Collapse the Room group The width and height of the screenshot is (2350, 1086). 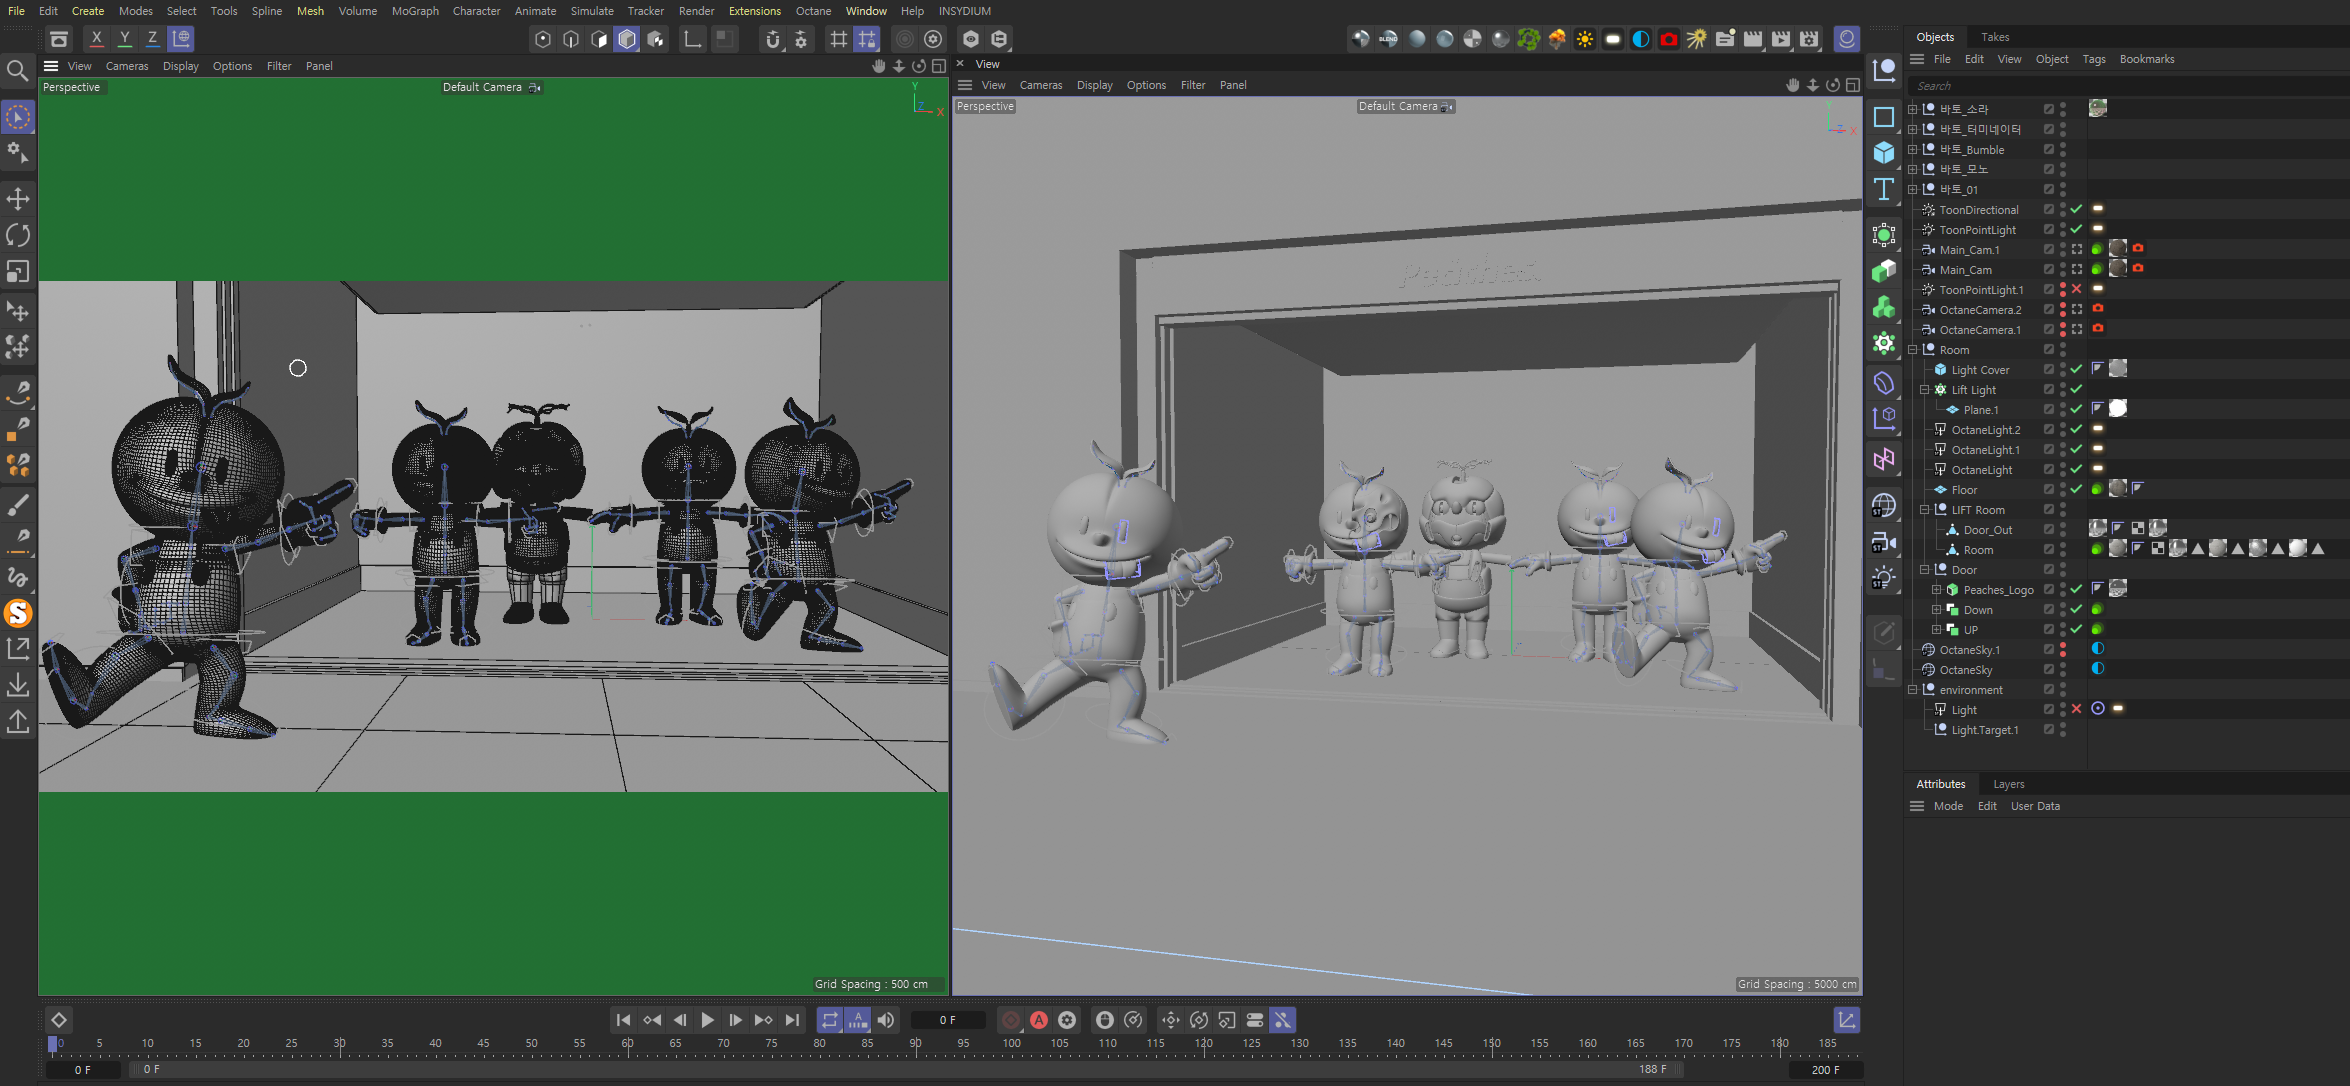pyautogui.click(x=1913, y=349)
